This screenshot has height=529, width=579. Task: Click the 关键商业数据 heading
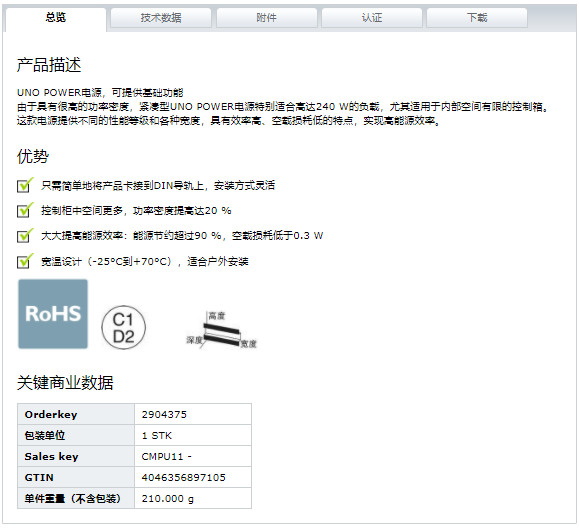(65, 382)
